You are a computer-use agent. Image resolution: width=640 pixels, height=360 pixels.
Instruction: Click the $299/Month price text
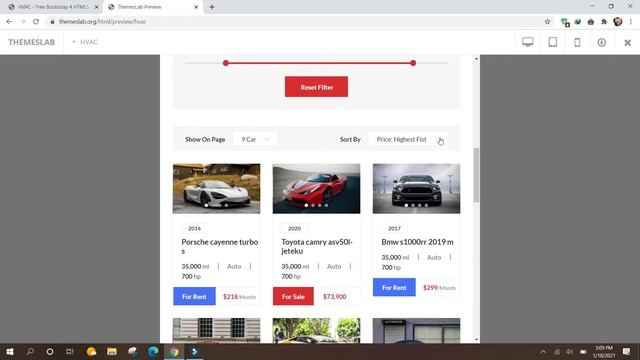tap(439, 287)
